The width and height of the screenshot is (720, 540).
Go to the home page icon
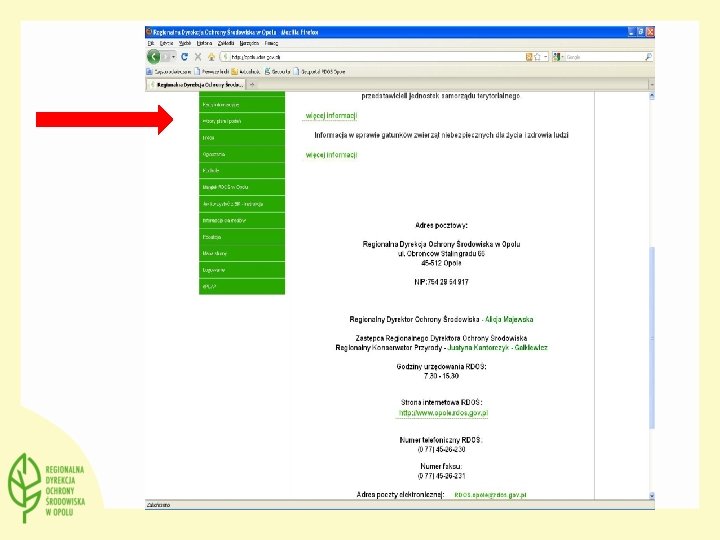(x=211, y=56)
